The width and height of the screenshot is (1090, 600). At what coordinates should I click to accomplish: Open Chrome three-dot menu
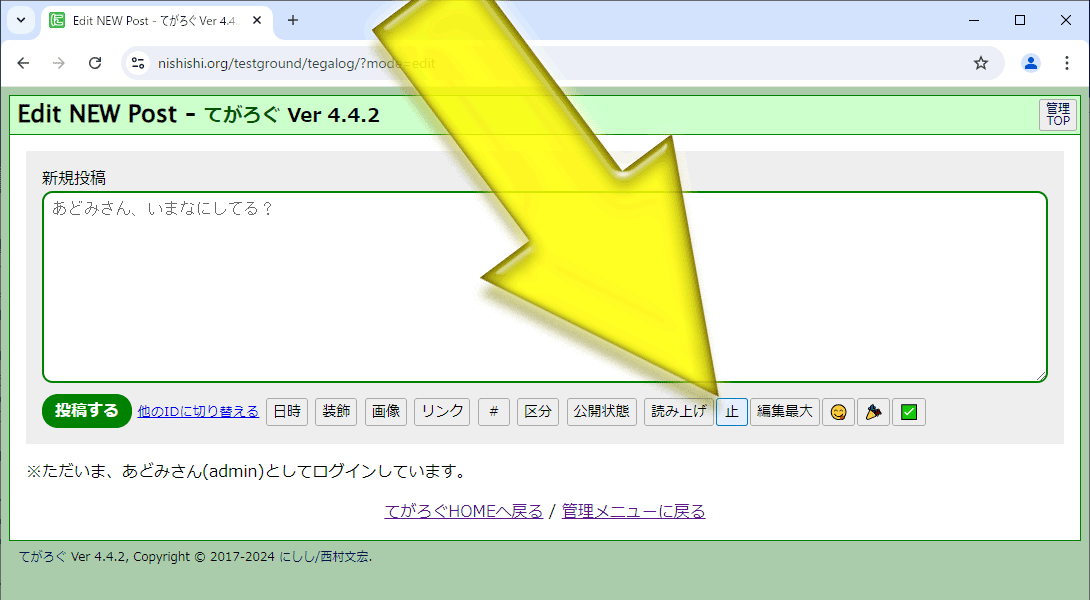(1067, 63)
